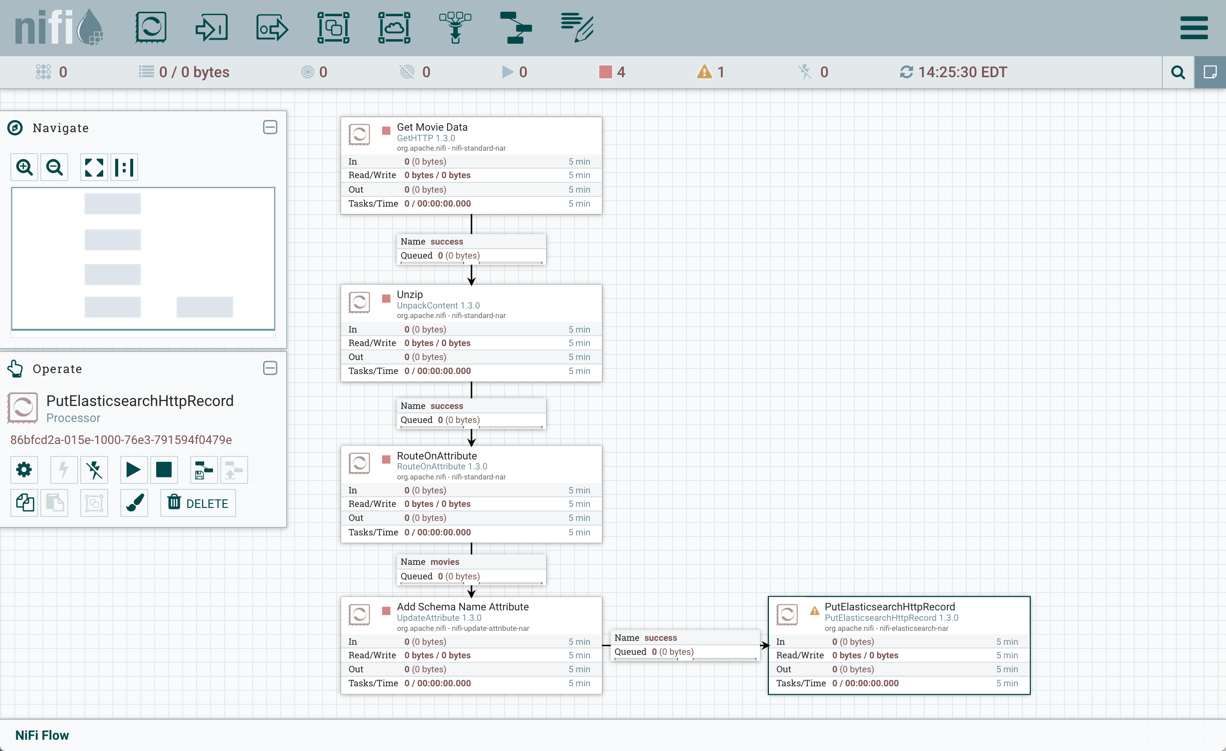Screen dimensions: 1226x751
Task: Zoom in using the Navigate panel magnifier
Action: pos(24,167)
